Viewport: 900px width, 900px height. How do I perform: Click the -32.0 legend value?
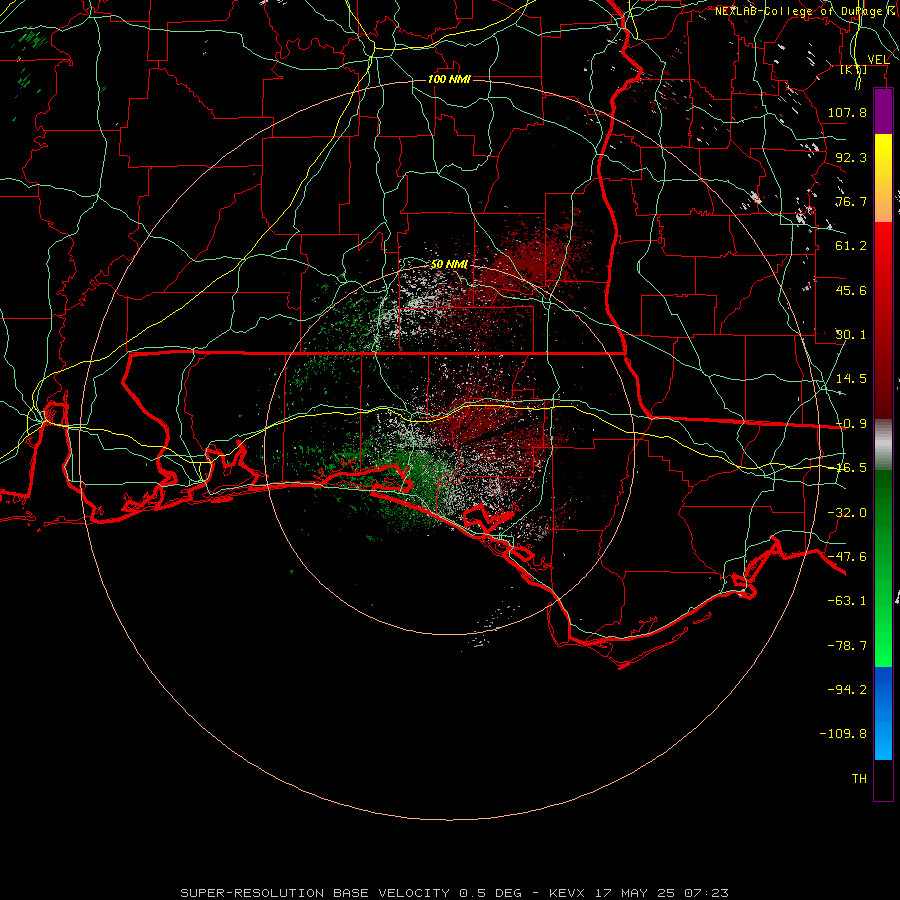click(847, 513)
